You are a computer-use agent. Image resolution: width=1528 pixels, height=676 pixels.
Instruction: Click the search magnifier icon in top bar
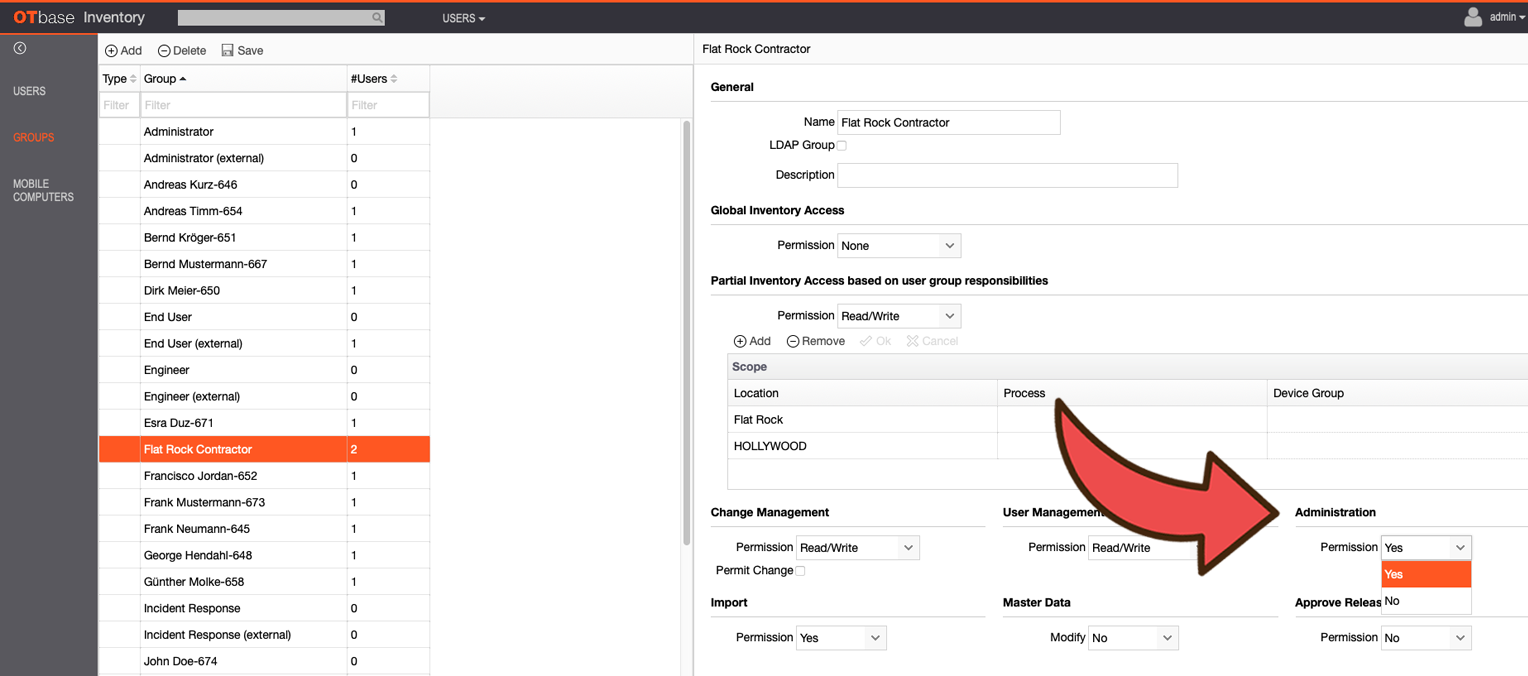(377, 18)
